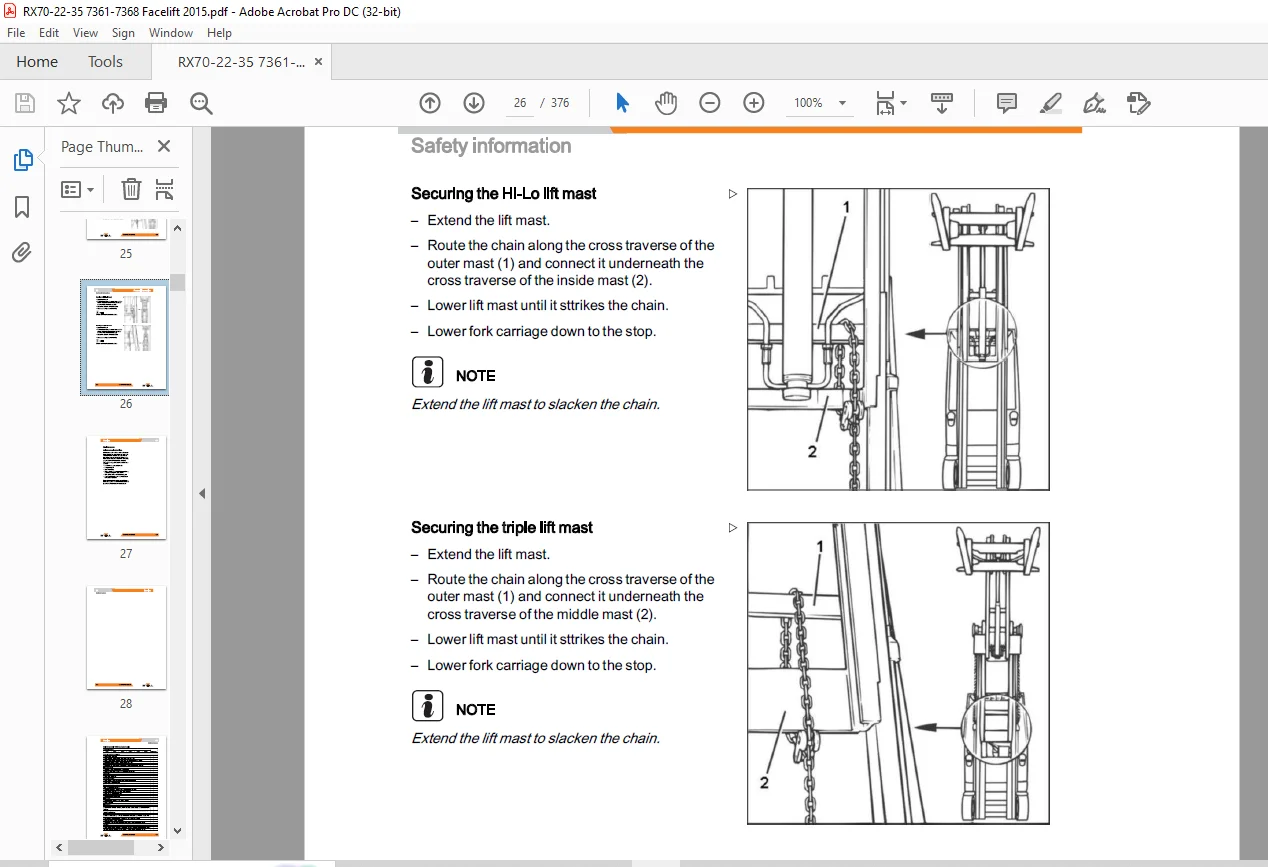Viewport: 1268px width, 867px height.
Task: Click the 'Securing the Hi-Lo lift mast' heading
Action: [504, 194]
